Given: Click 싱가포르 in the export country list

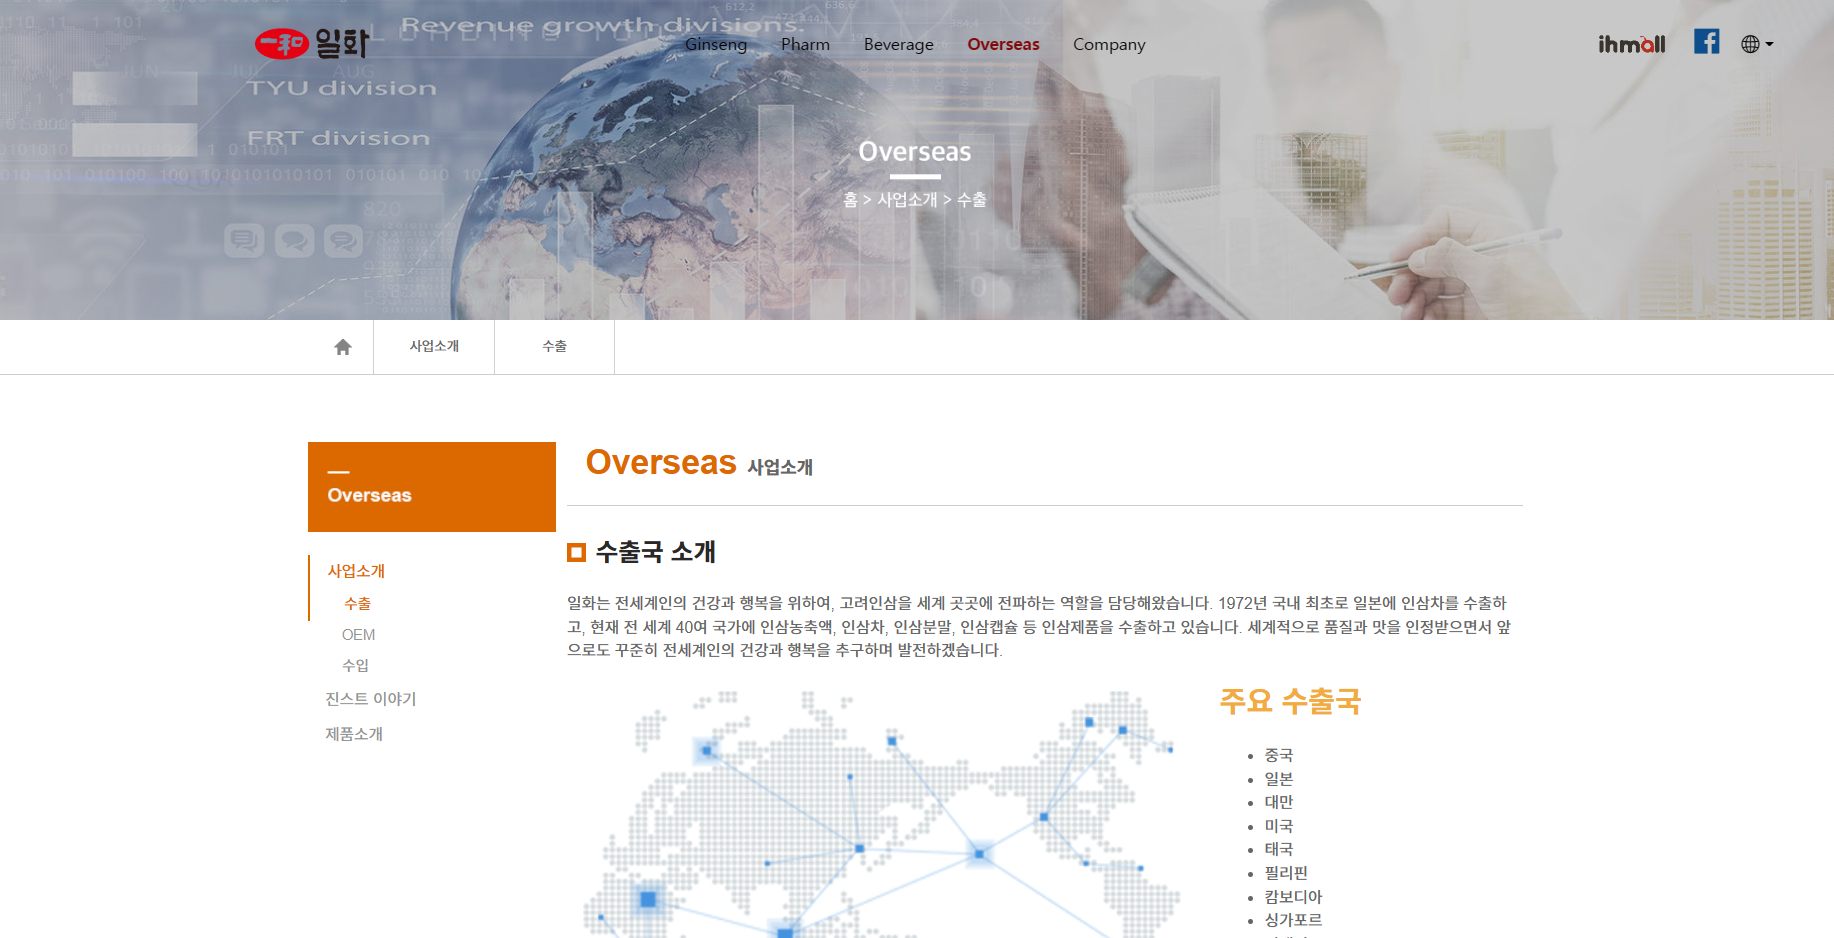Looking at the screenshot, I should [1293, 920].
